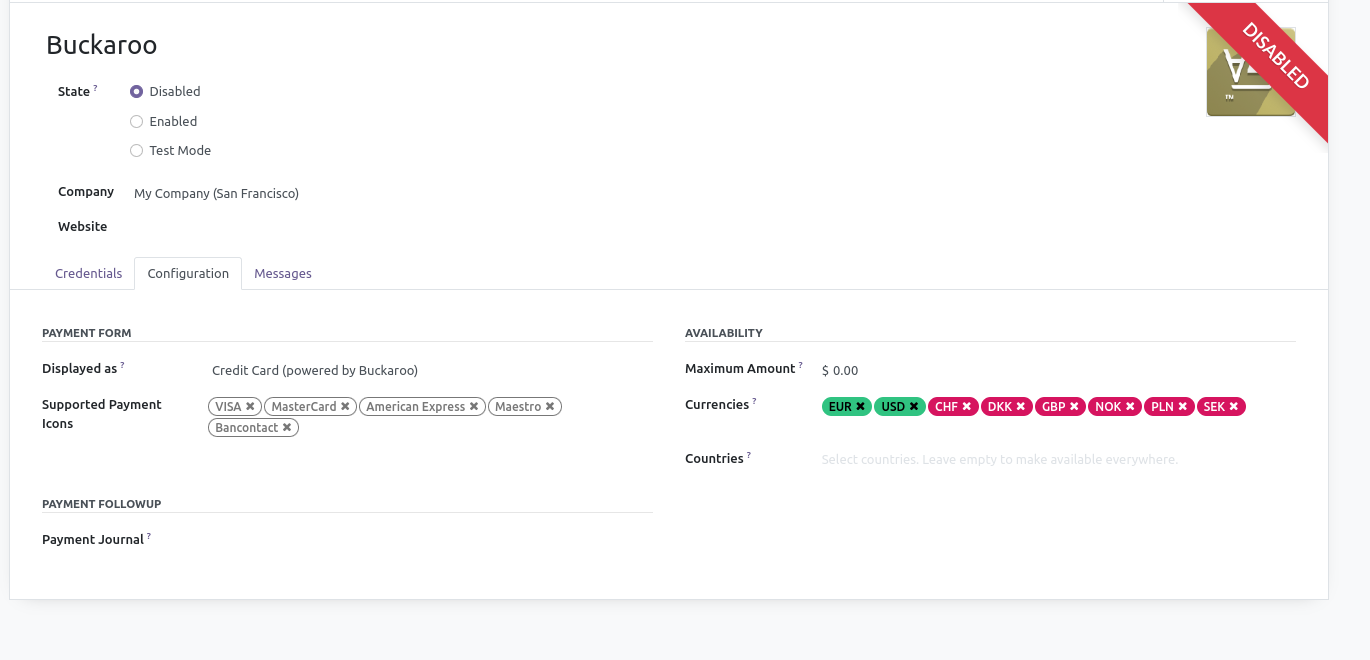Click the PAYMENT FORM section heading
Viewport: 1370px width, 660px height.
click(87, 333)
